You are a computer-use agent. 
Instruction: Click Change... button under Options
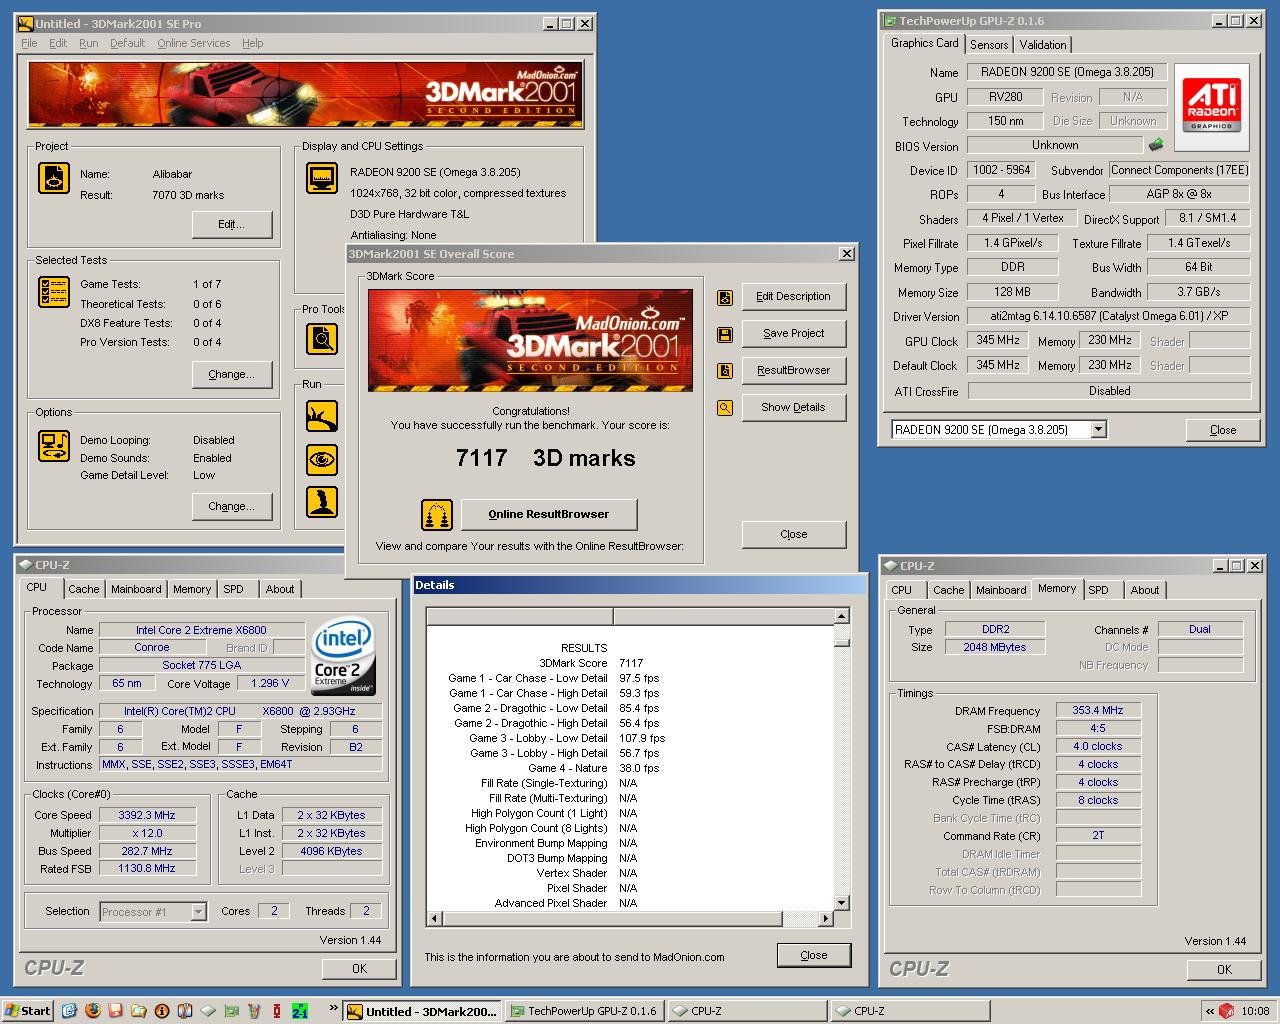point(232,506)
